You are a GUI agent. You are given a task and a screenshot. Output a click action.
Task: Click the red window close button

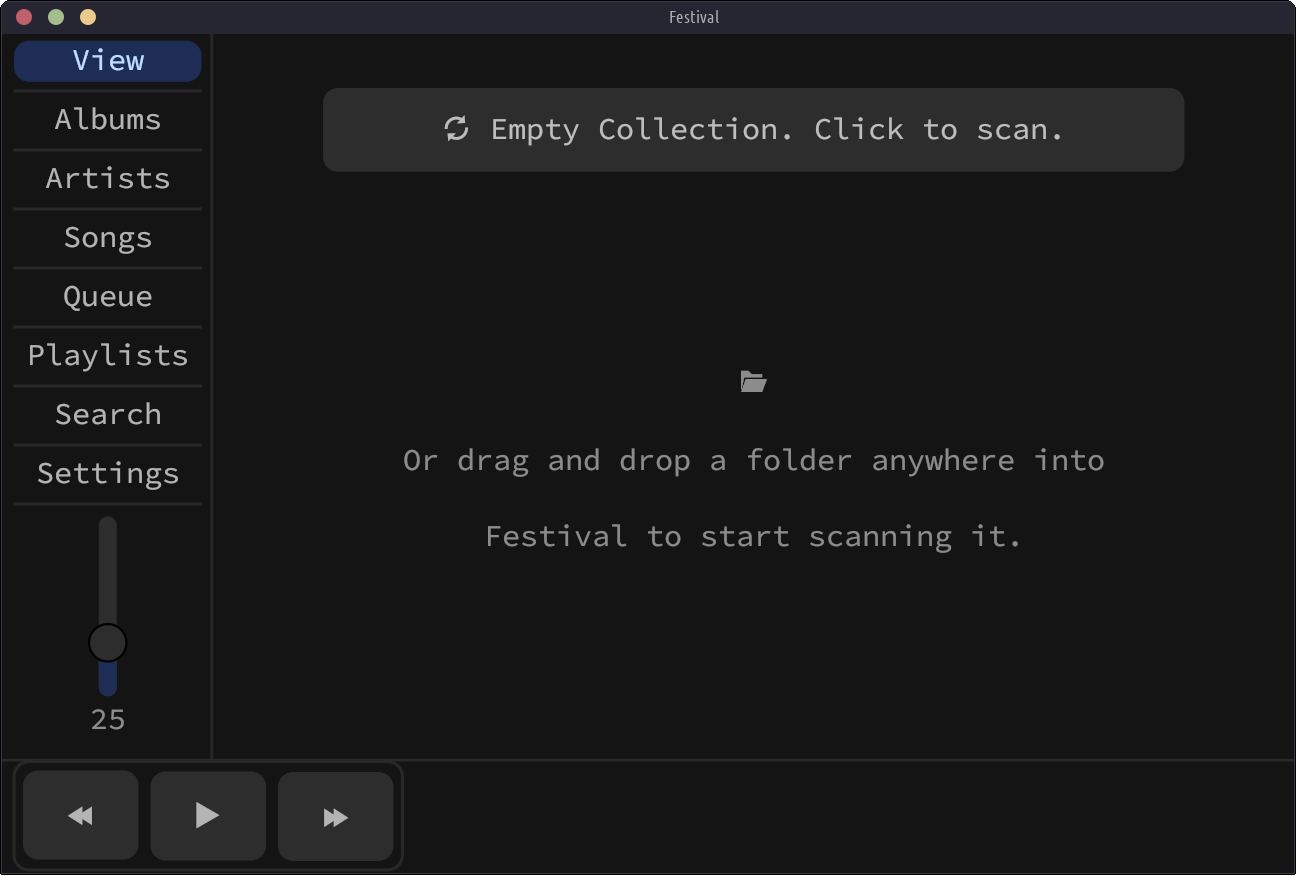point(24,17)
